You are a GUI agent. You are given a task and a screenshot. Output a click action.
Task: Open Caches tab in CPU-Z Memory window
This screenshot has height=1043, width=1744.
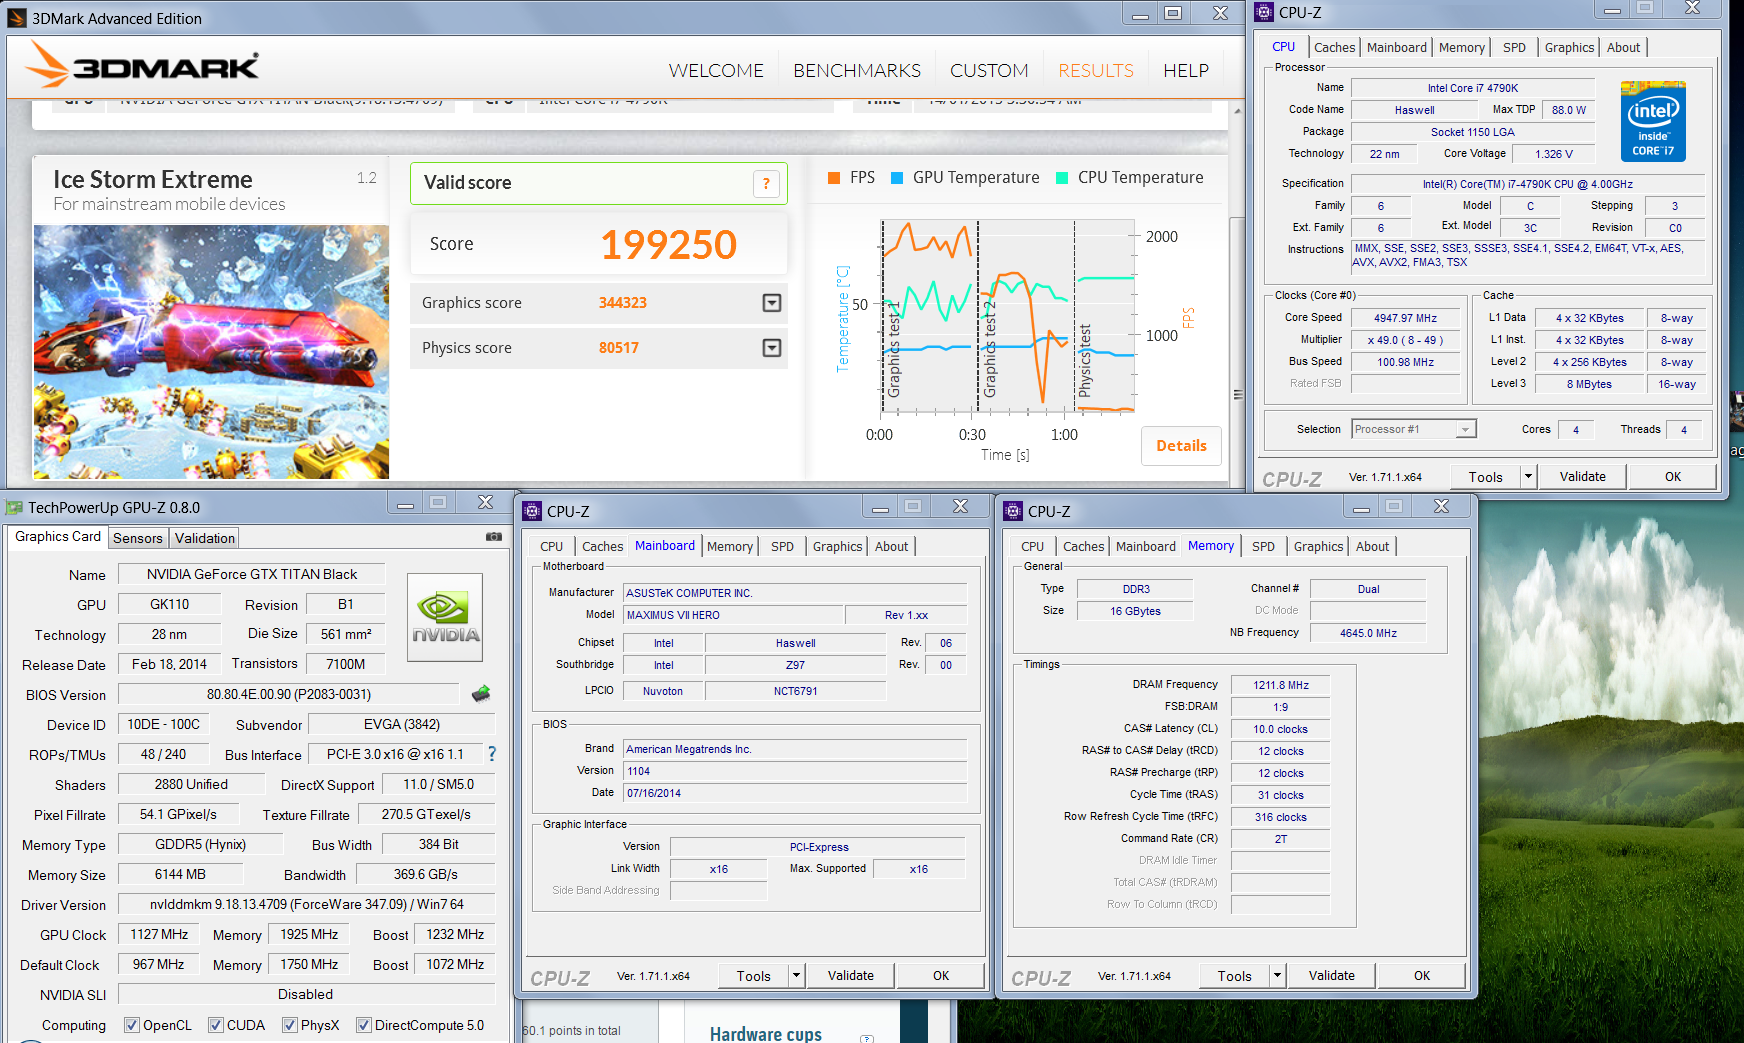(1083, 546)
